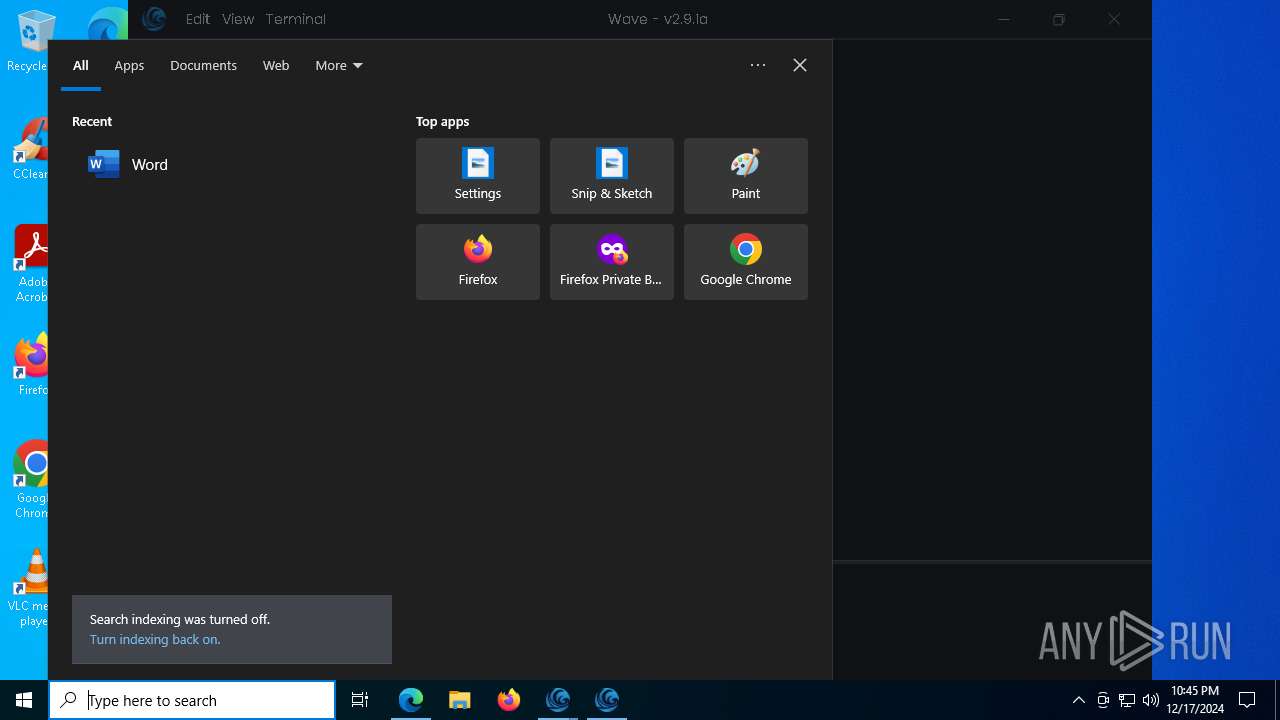Image resolution: width=1280 pixels, height=720 pixels.
Task: Close the search panel
Action: (800, 65)
